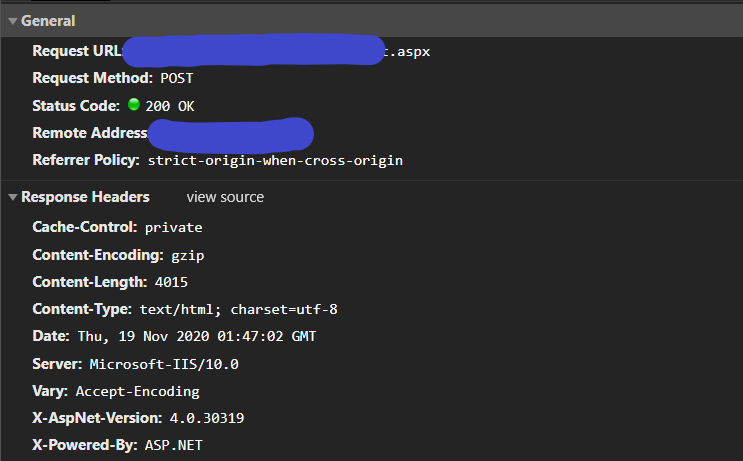The height and width of the screenshot is (461, 743).
Task: Click the Vary Accept-Encoding value
Action: click(x=137, y=392)
